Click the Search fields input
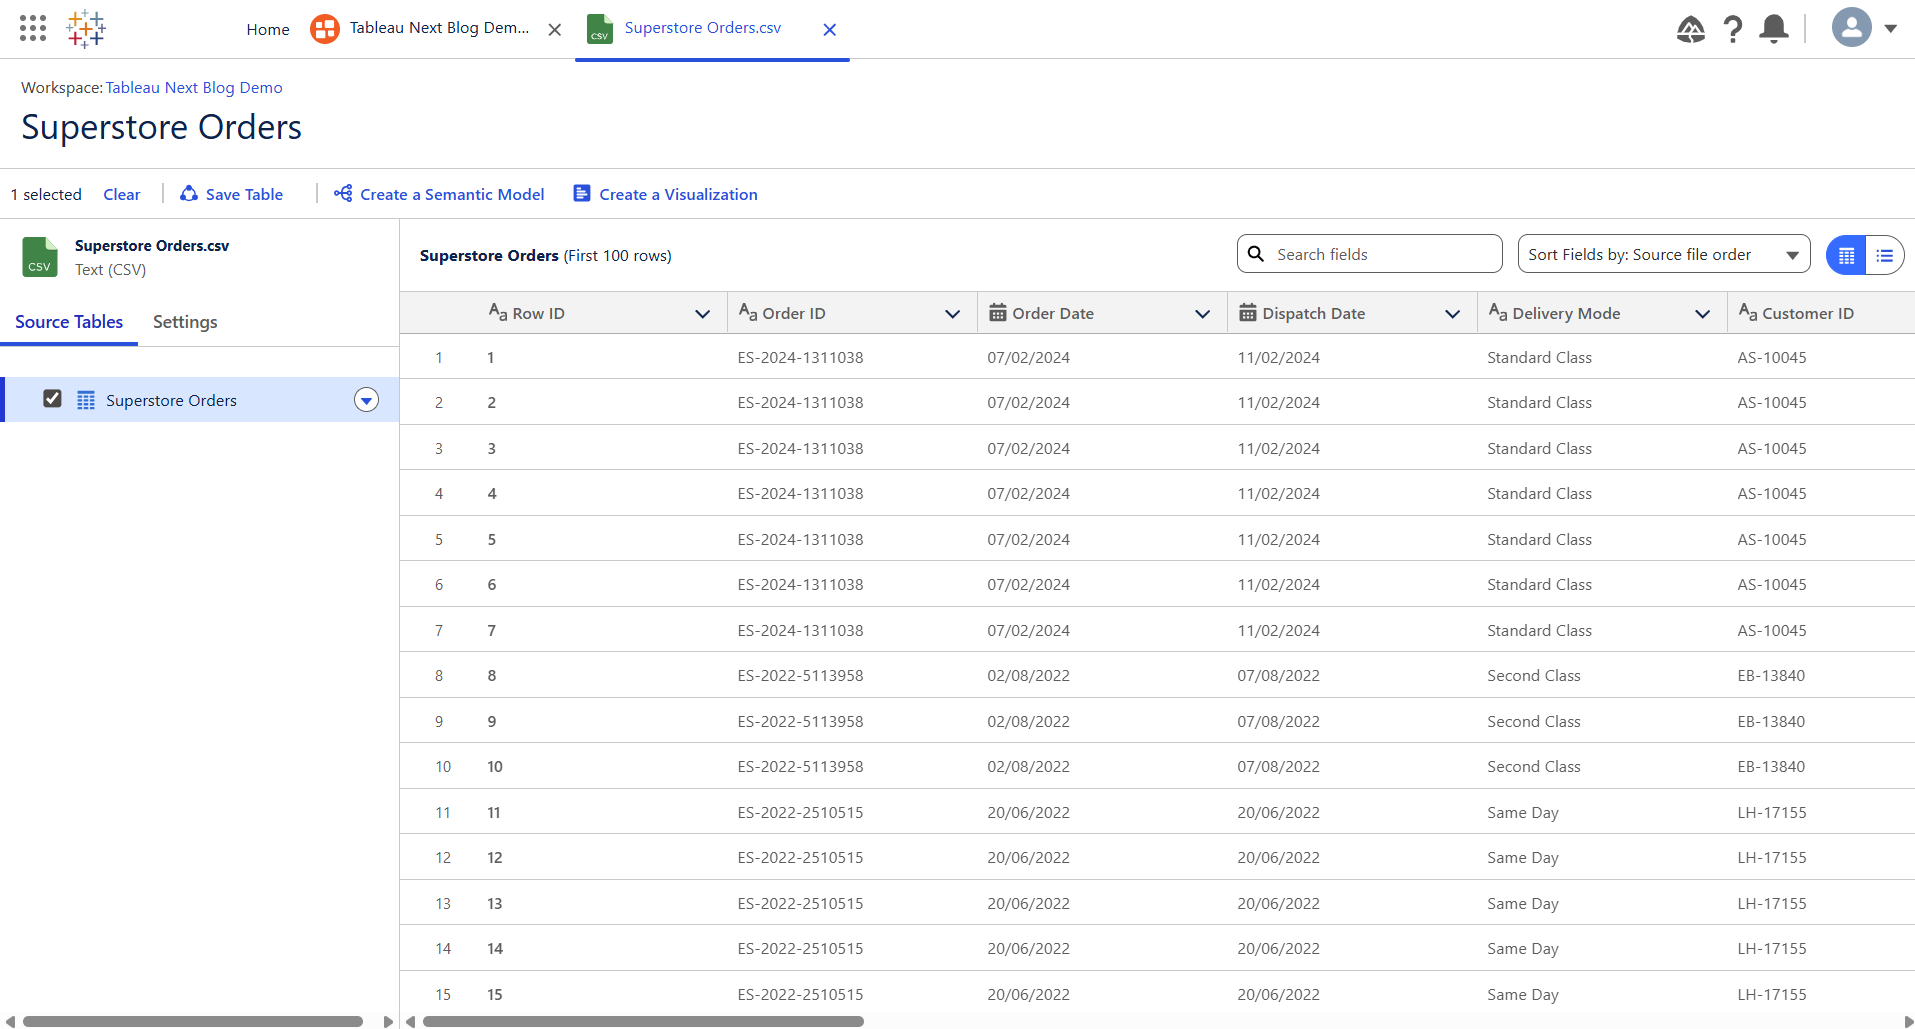1915x1029 pixels. 1370,254
